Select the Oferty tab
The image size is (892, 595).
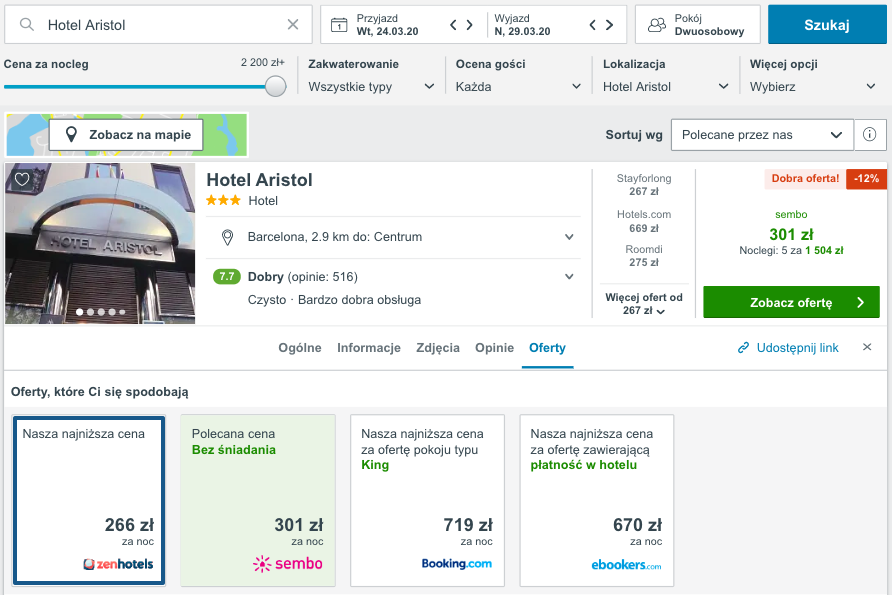(547, 348)
